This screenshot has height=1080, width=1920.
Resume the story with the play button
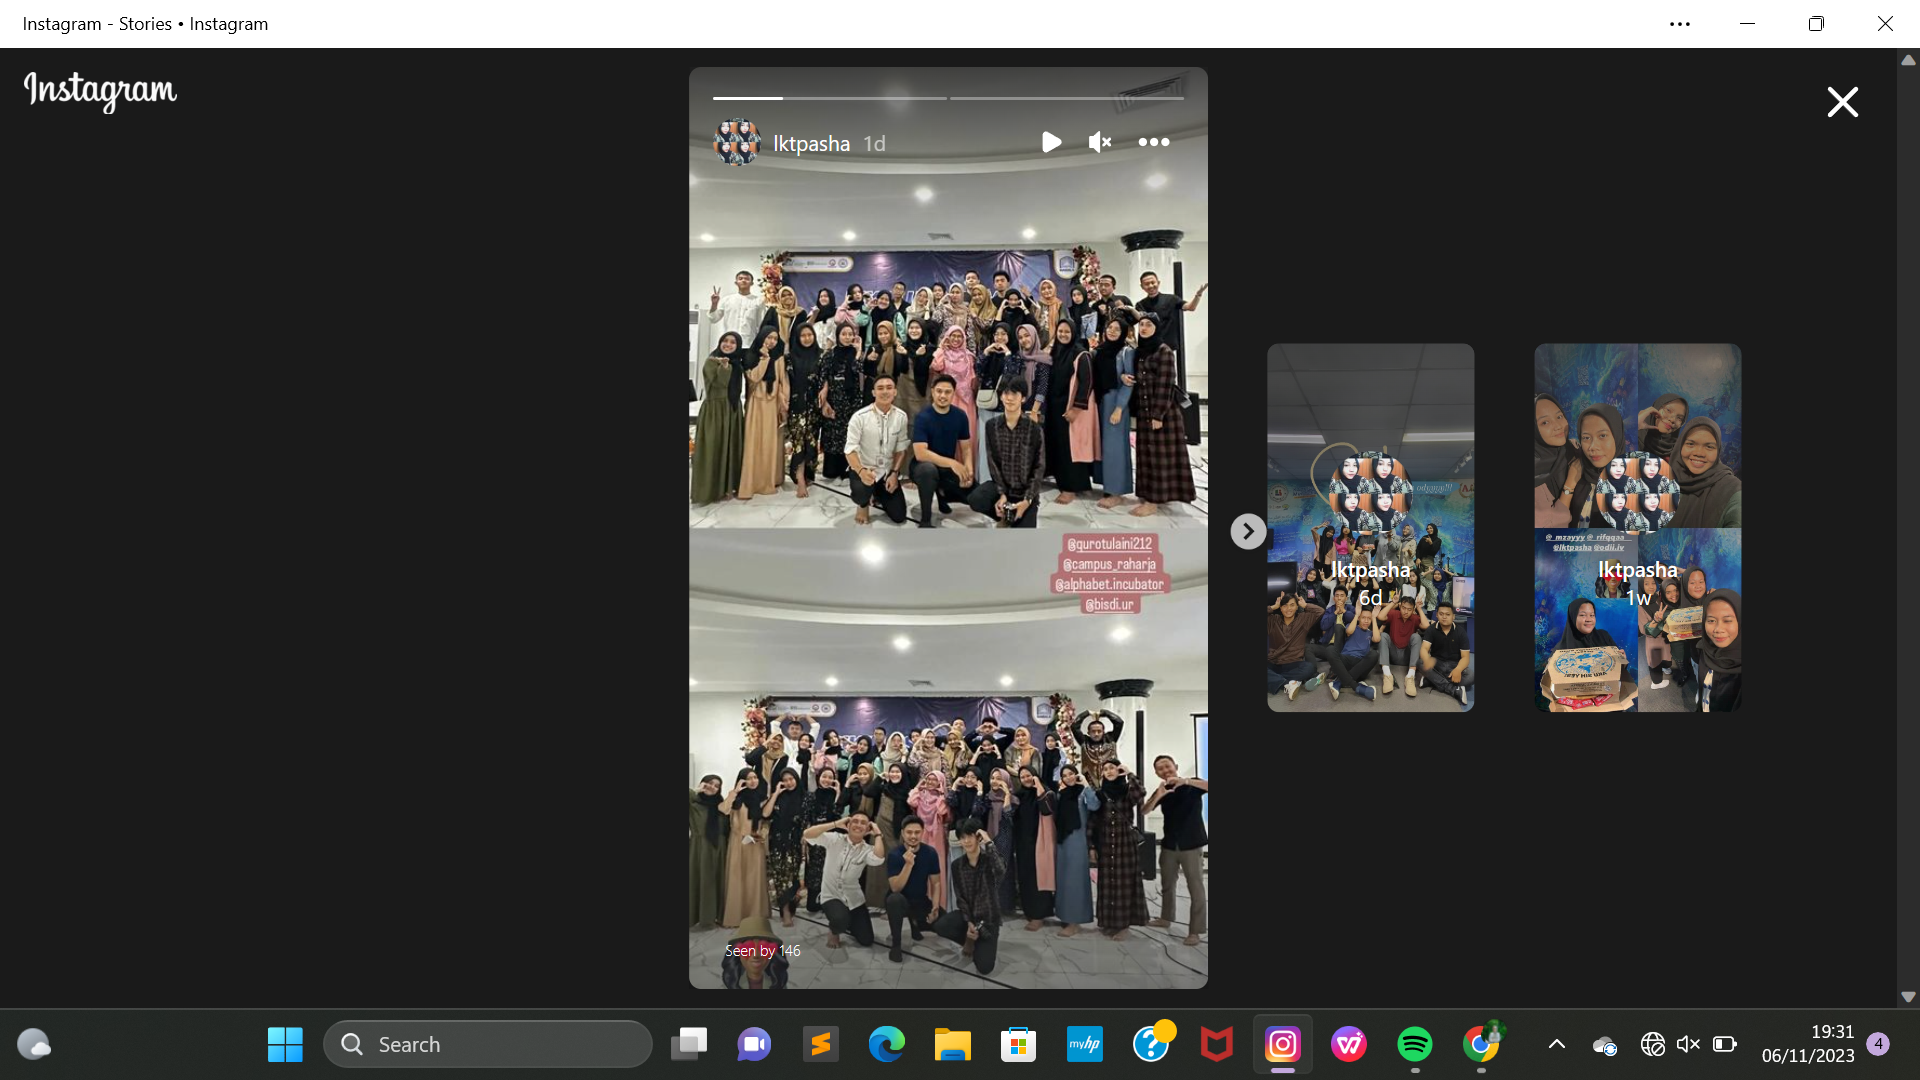(x=1051, y=142)
